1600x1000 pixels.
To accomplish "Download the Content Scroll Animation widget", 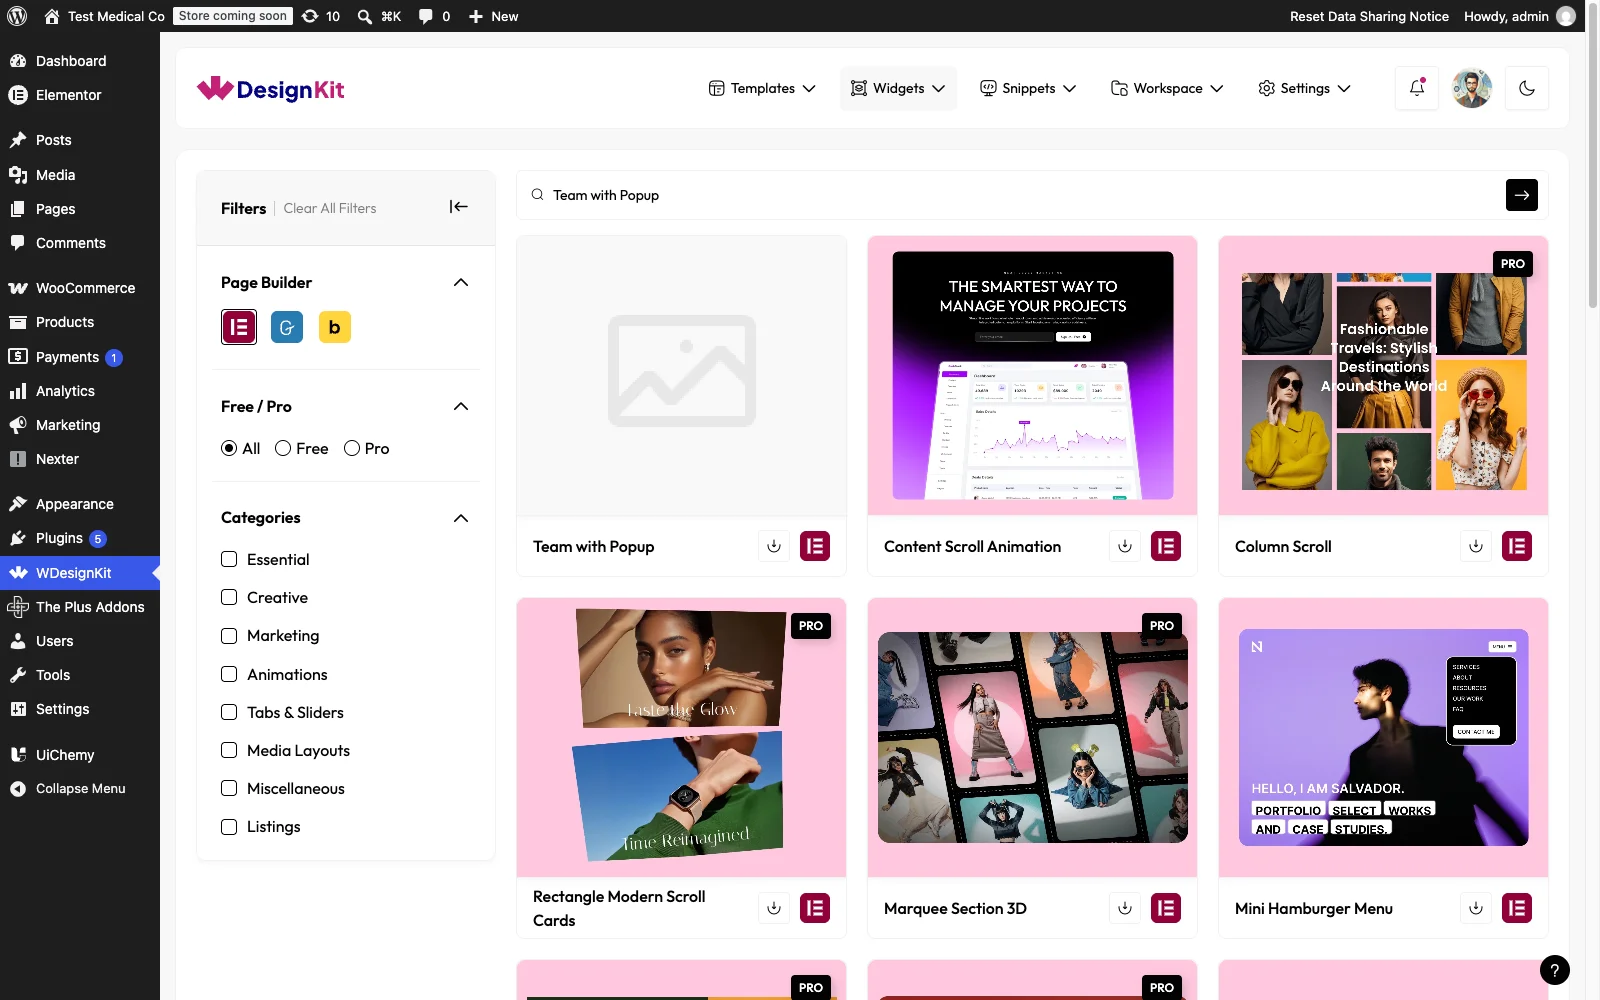I will (1125, 546).
